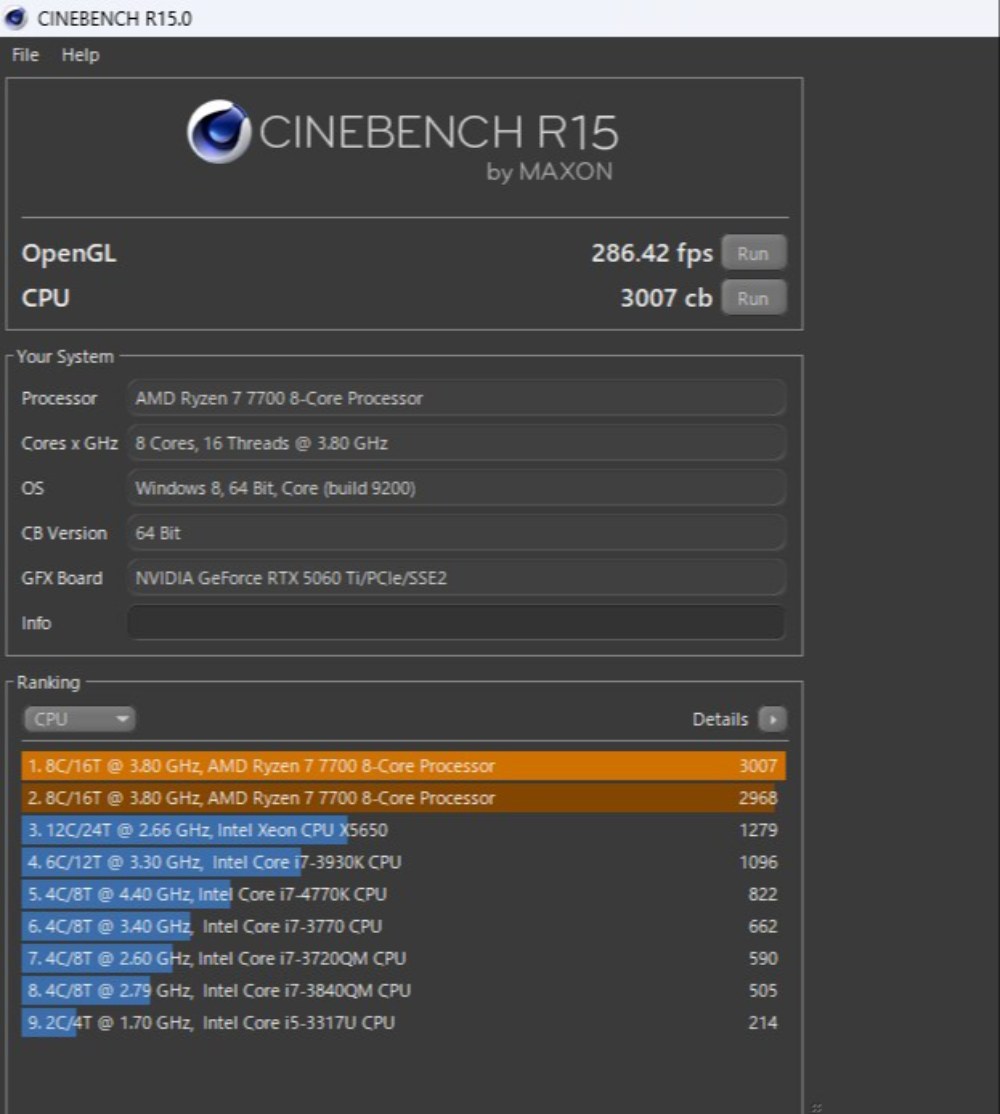Click the Info input field
Screen dimensions: 1000x1114
457,622
